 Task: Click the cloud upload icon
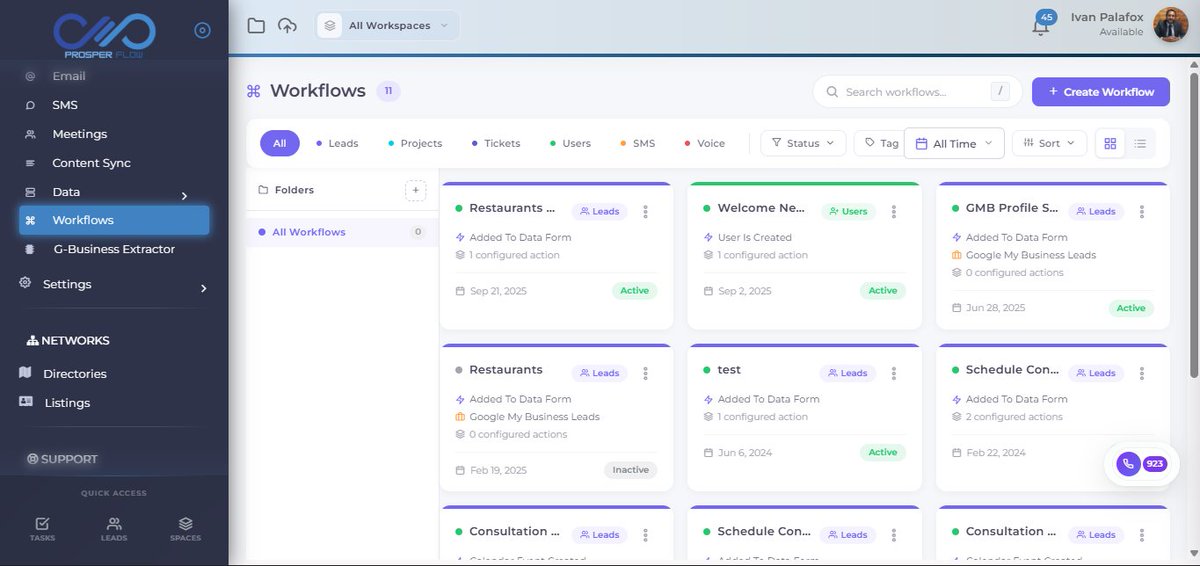(x=287, y=26)
